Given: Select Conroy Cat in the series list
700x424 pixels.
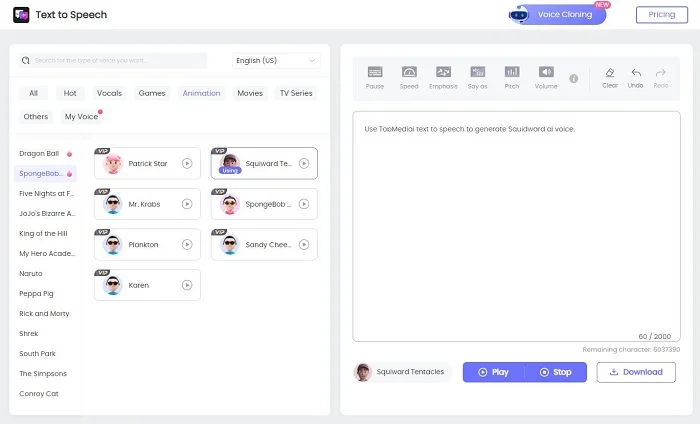Looking at the screenshot, I should click(39, 394).
